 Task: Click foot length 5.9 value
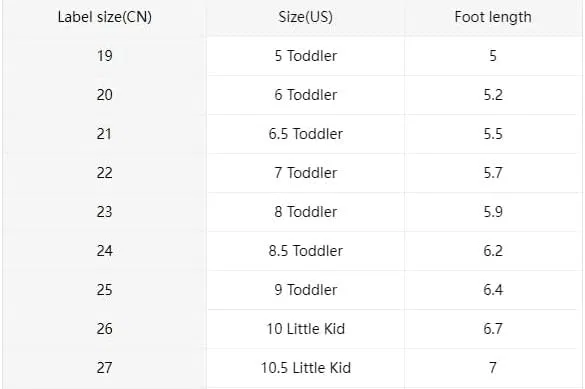point(493,212)
